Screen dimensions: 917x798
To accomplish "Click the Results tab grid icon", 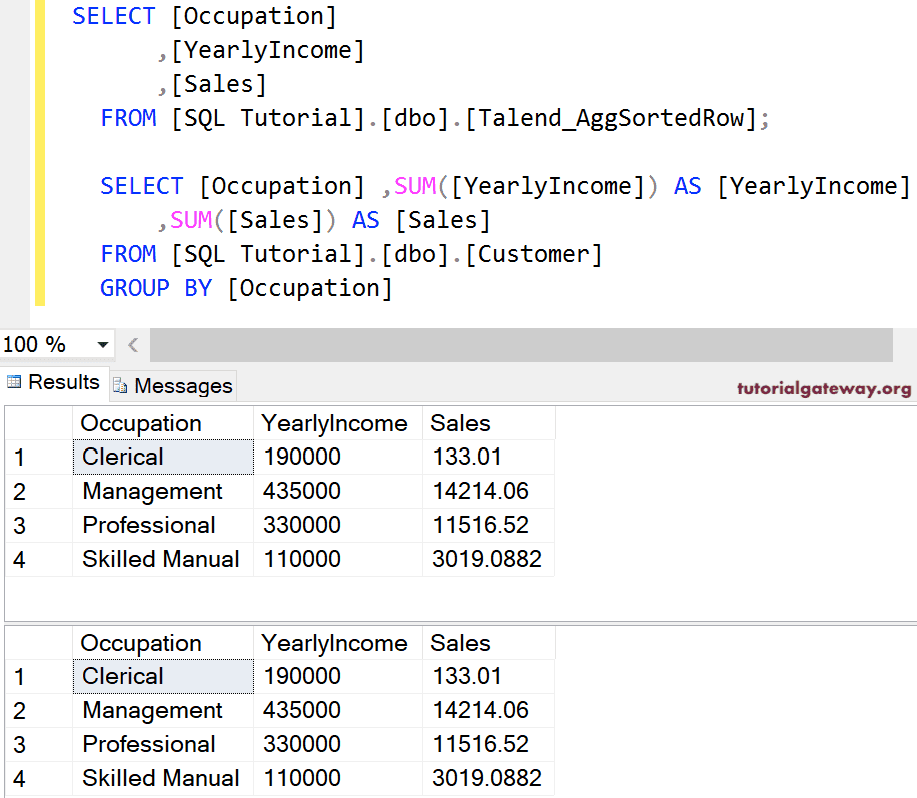I will click(x=14, y=383).
